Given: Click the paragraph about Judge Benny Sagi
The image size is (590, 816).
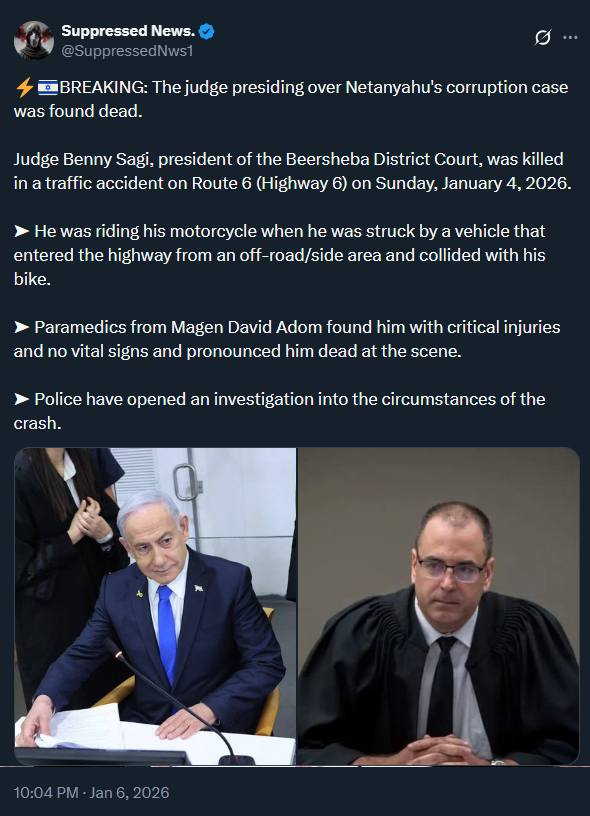Looking at the screenshot, I should [292, 171].
